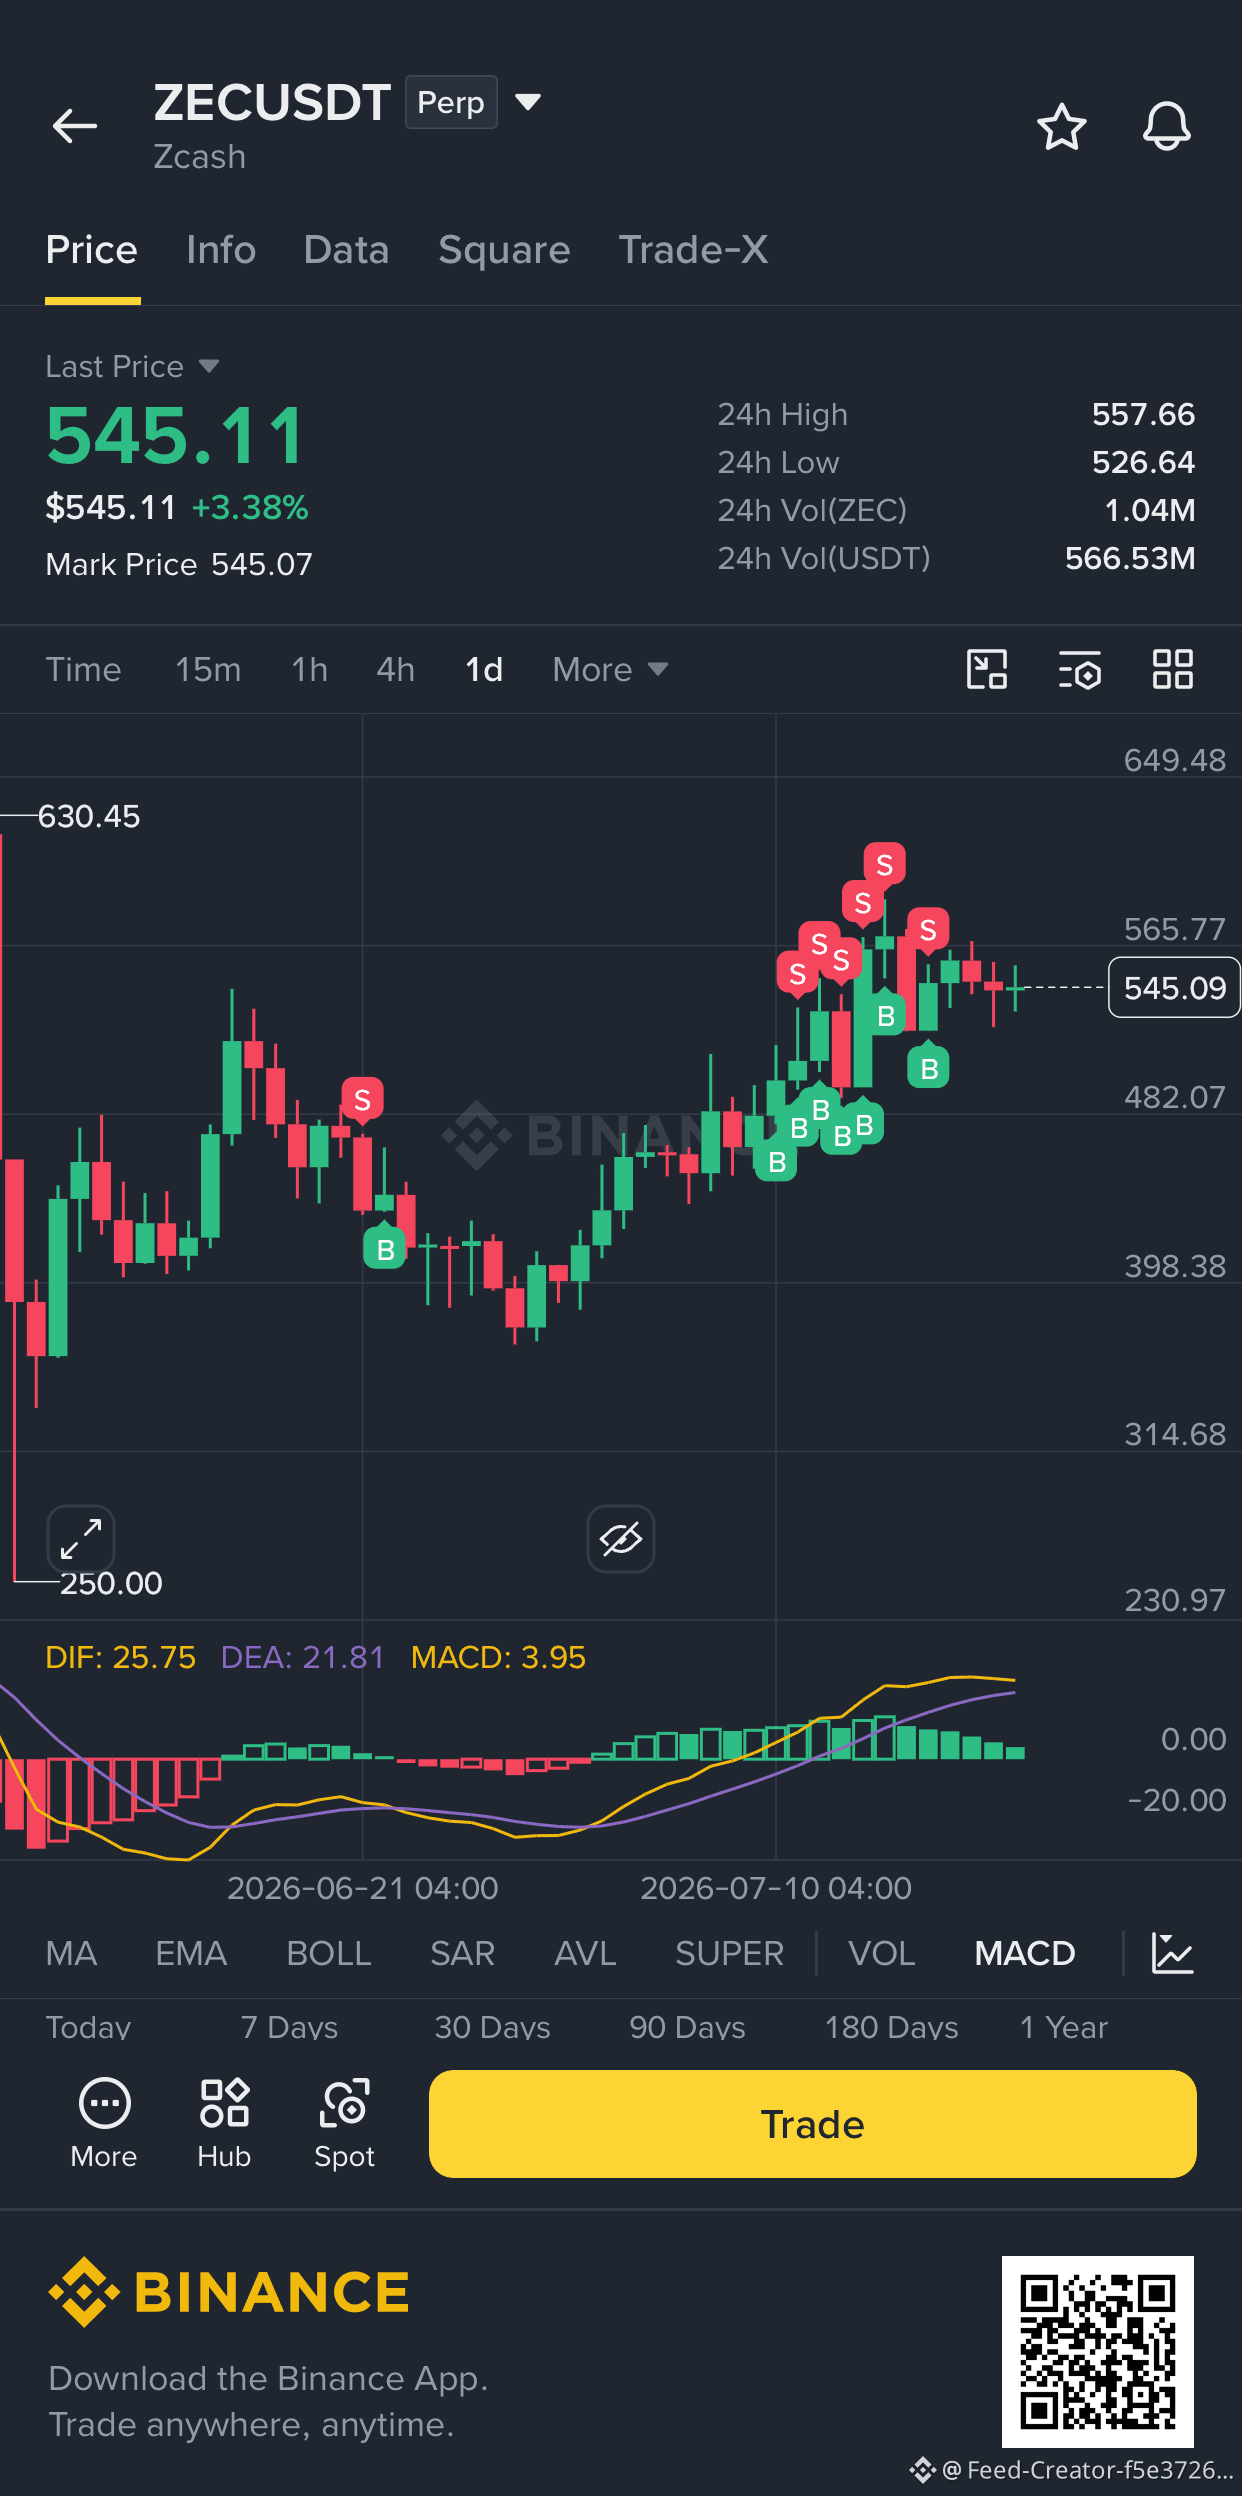The image size is (1242, 2496).
Task: Go back using the arrow icon
Action: pos(75,126)
